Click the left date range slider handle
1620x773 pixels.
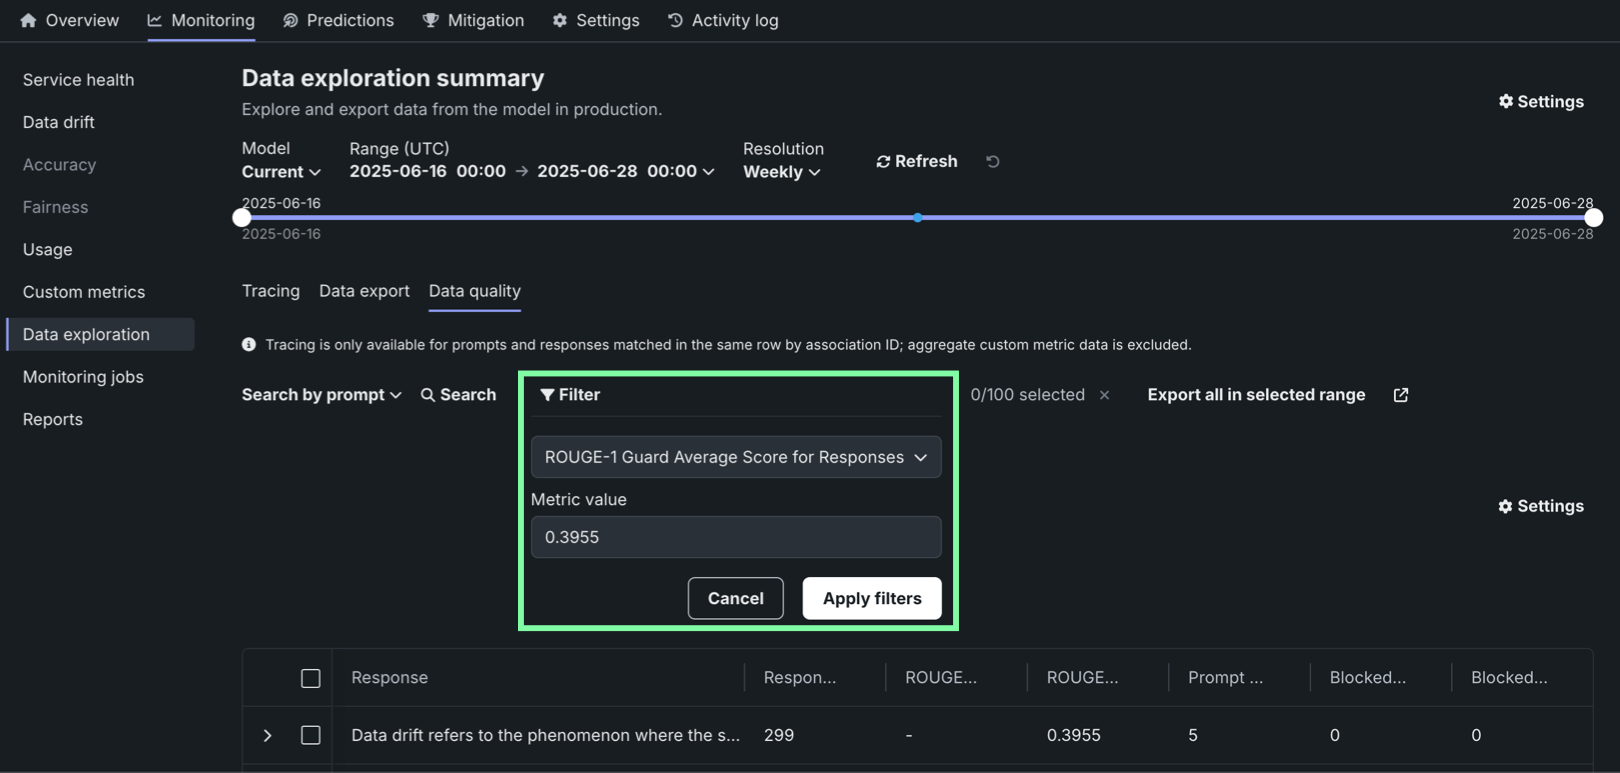tap(242, 218)
